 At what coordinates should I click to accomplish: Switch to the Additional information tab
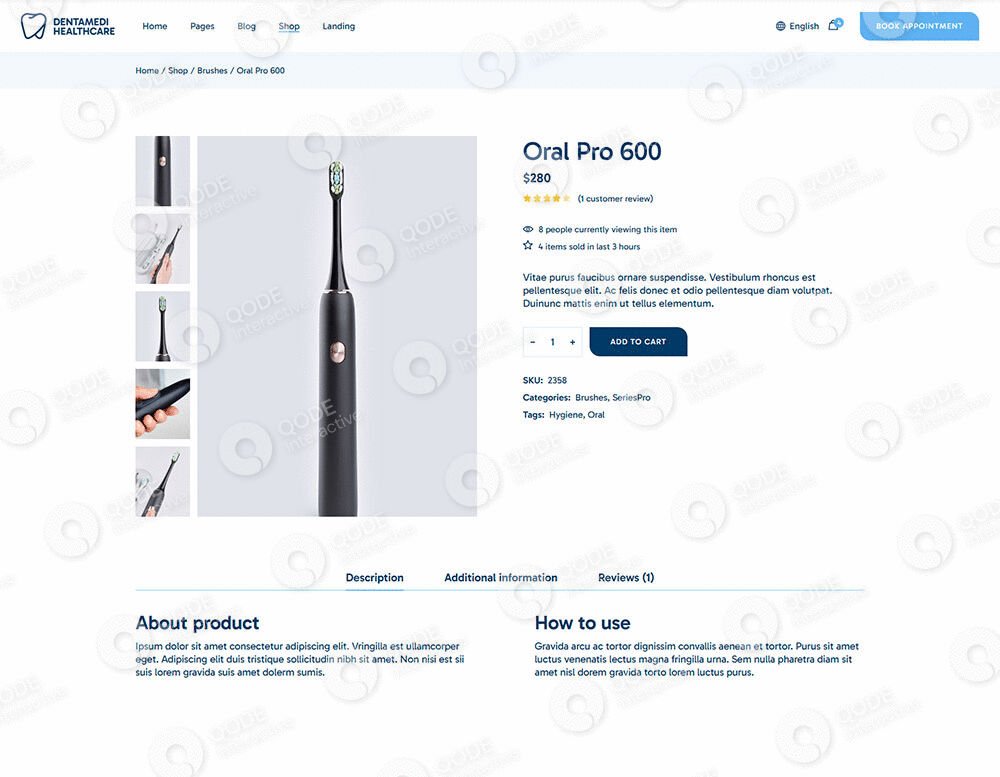[x=501, y=577]
